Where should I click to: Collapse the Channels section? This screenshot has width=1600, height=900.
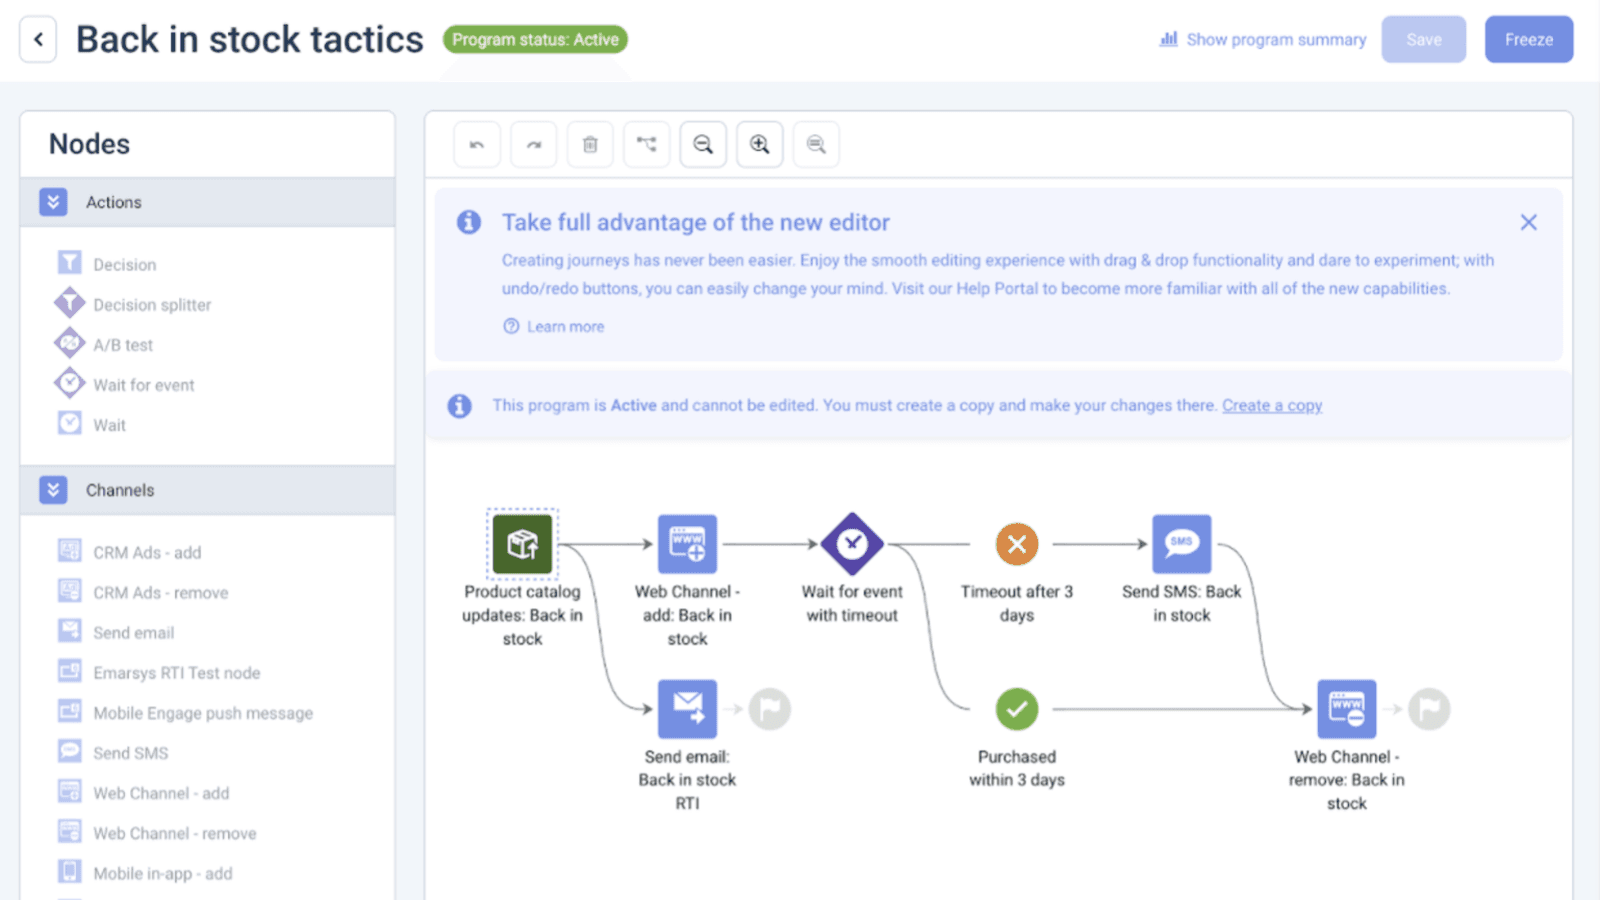pos(51,489)
